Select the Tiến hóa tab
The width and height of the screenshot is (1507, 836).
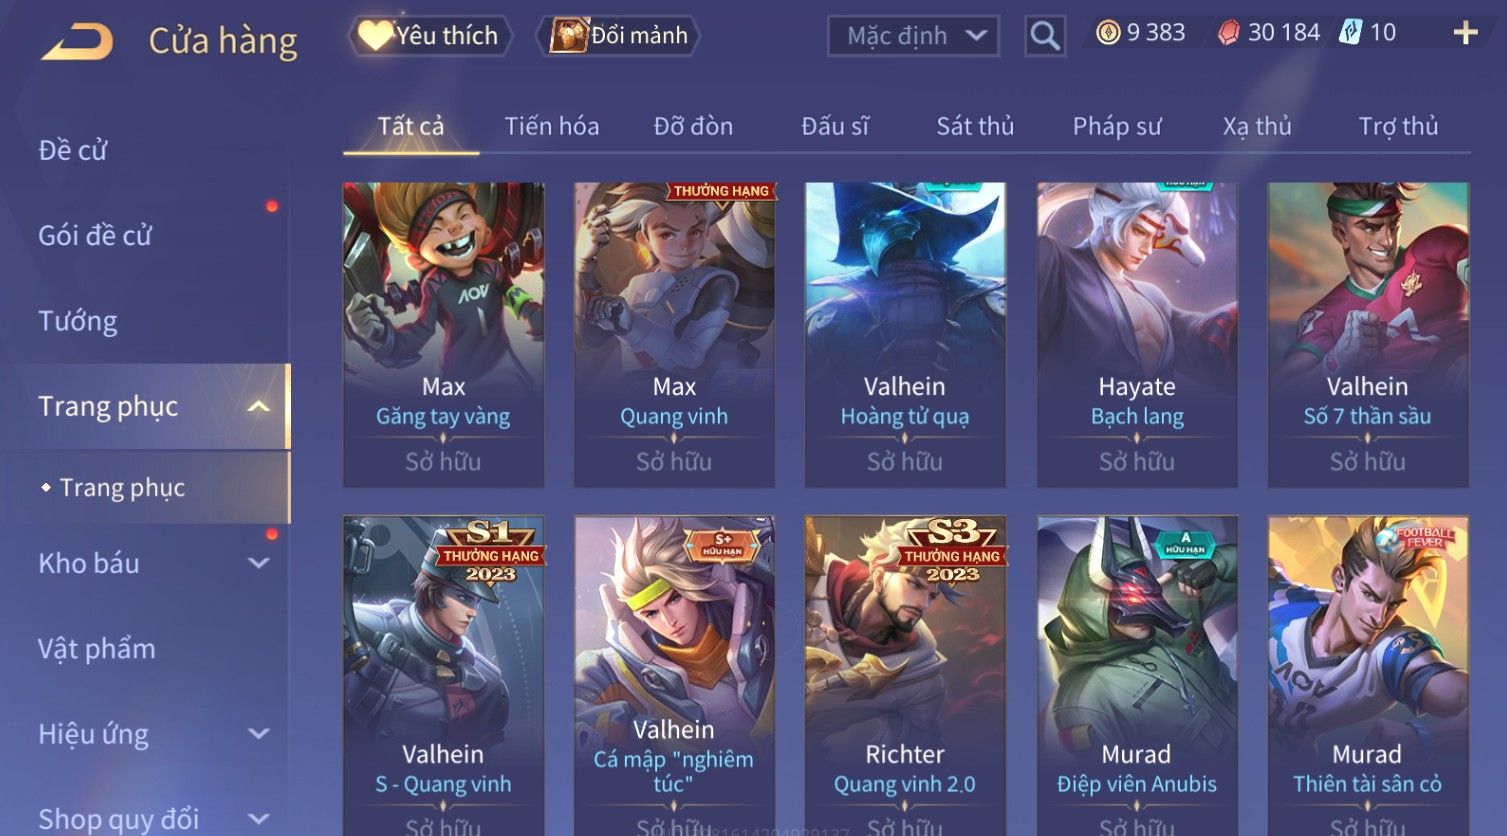click(552, 126)
